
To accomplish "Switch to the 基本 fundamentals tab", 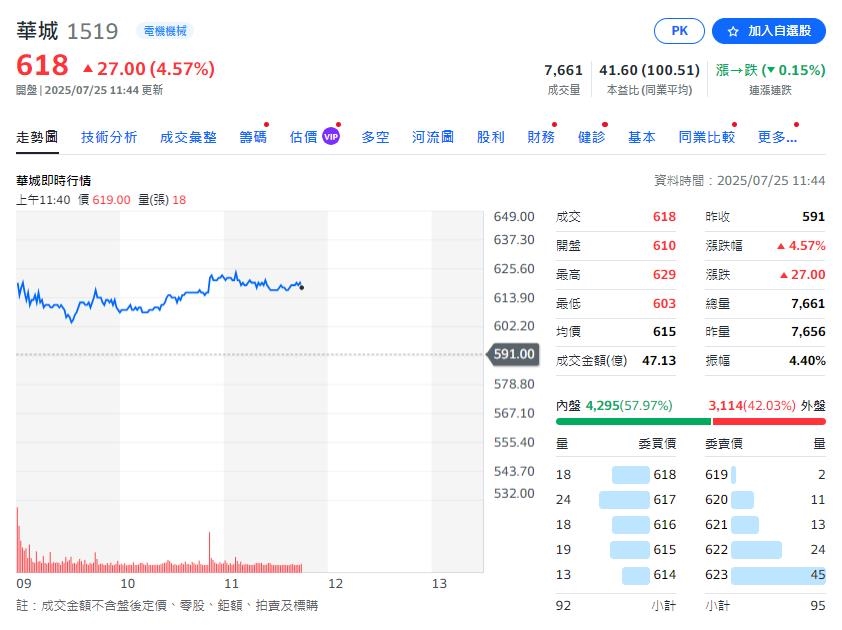I will 642,136.
